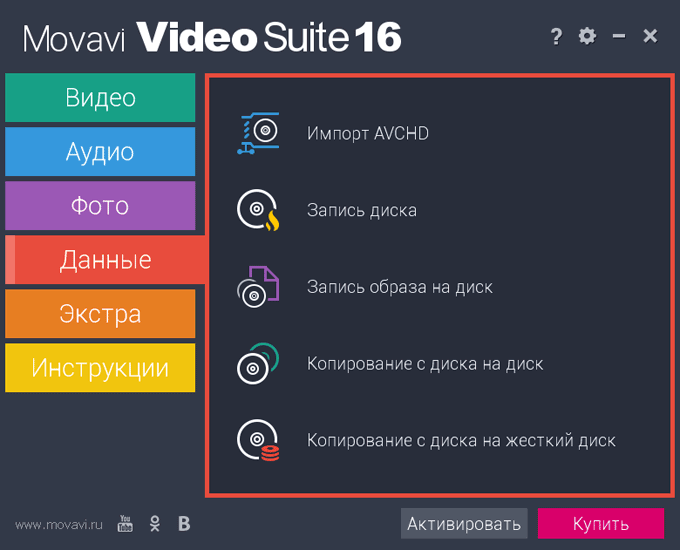Open the VK social icon
The width and height of the screenshot is (680, 550).
point(184,524)
